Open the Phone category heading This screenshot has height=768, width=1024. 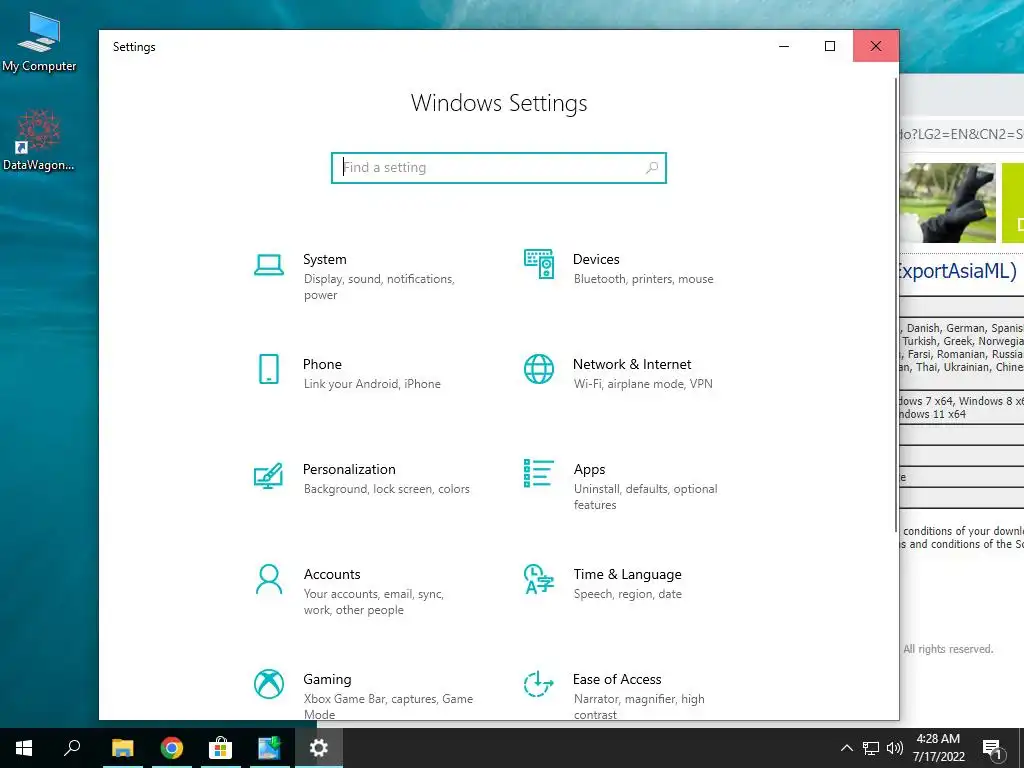click(322, 364)
